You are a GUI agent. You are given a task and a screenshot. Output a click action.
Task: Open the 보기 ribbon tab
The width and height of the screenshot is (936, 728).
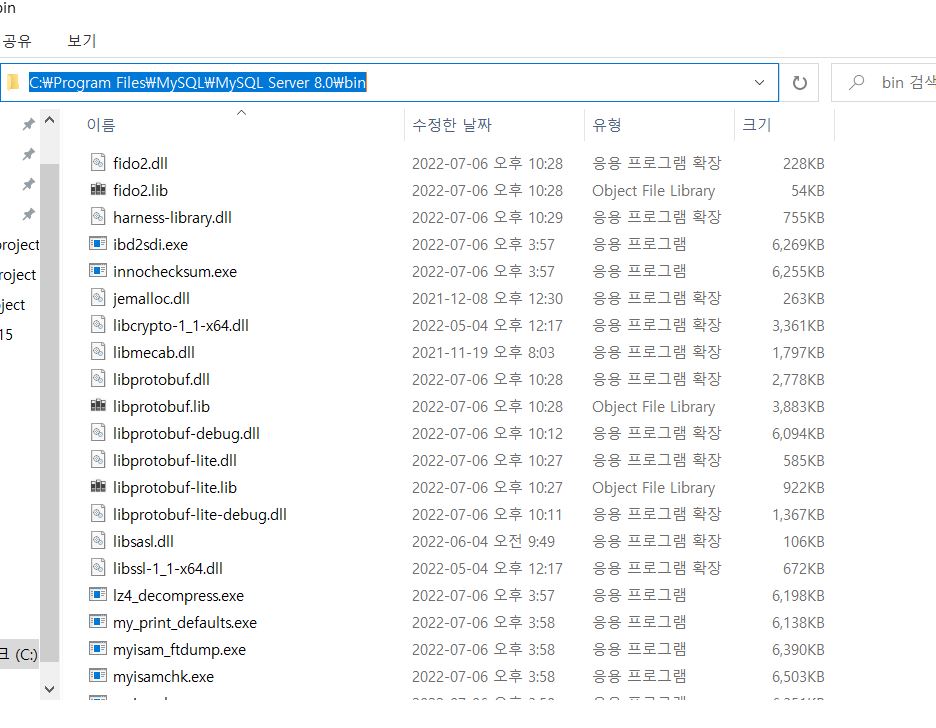82,41
